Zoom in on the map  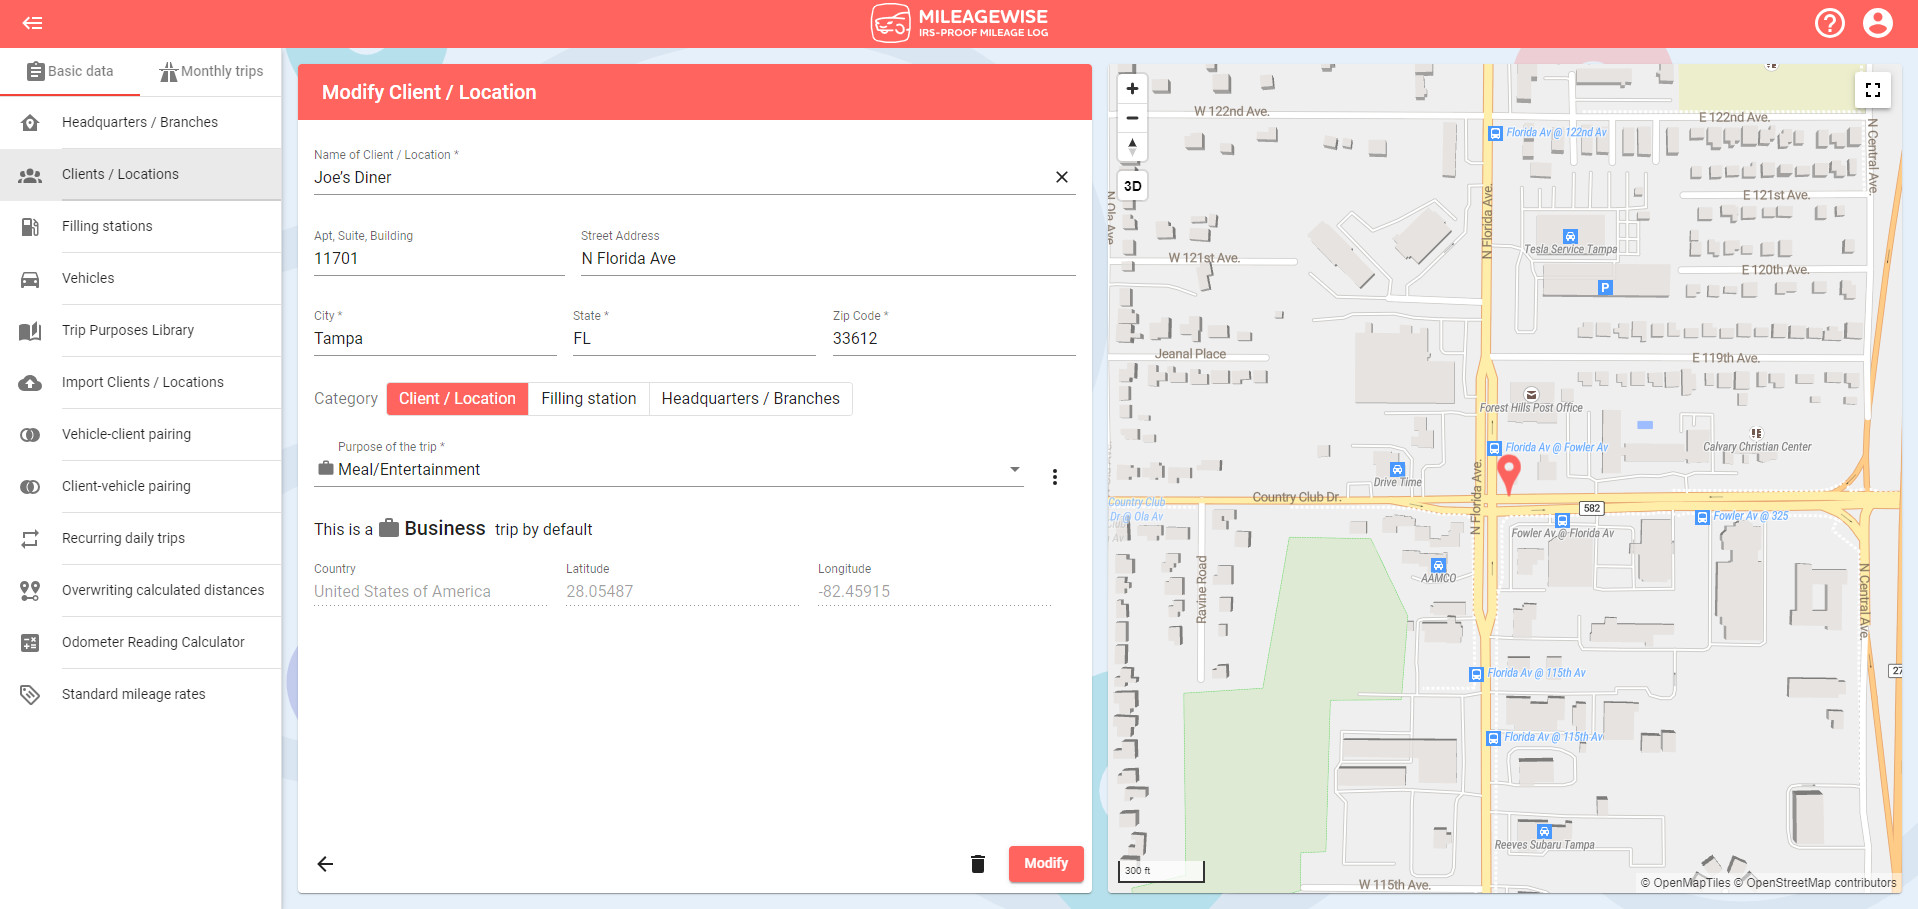pos(1132,89)
